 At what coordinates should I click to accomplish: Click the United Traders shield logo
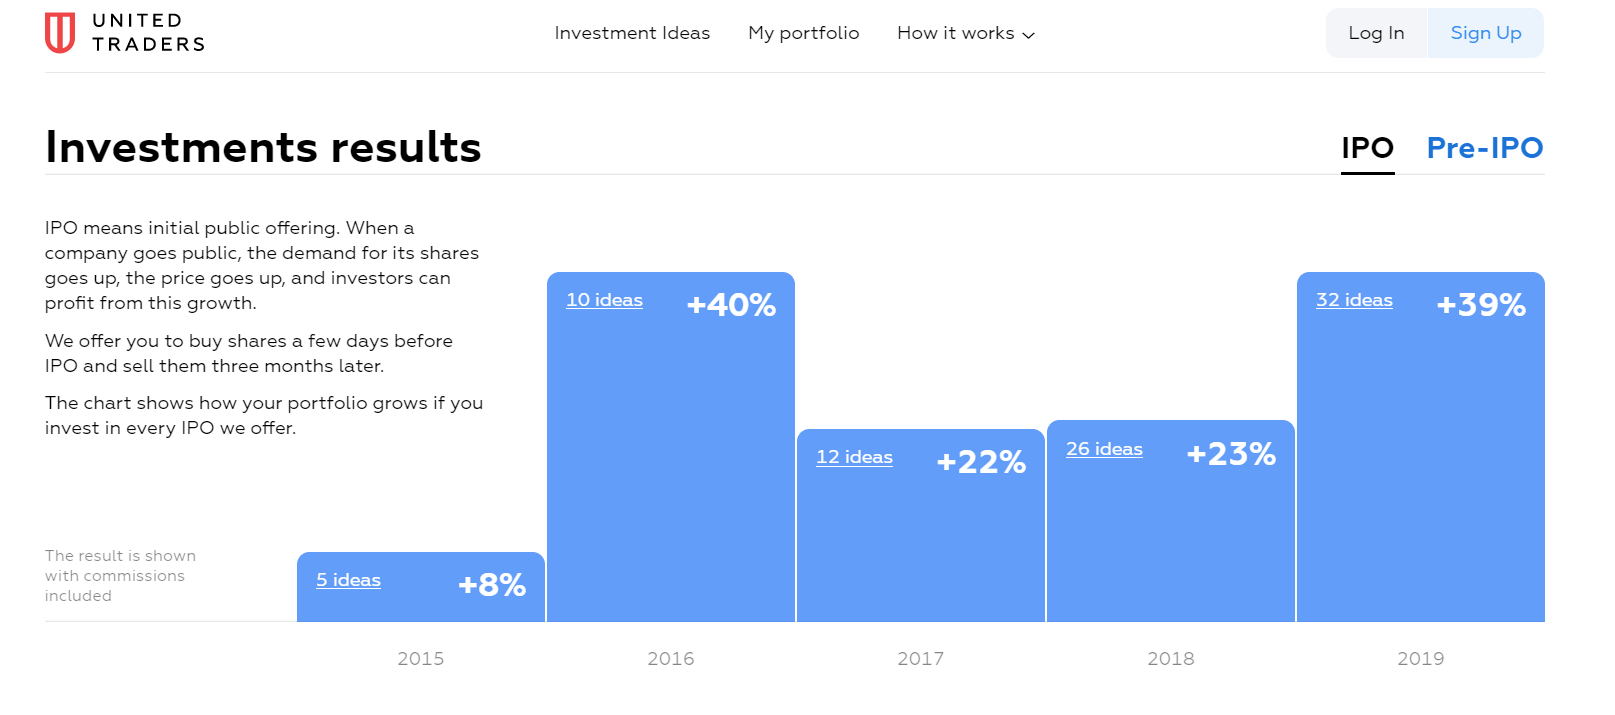[x=58, y=30]
